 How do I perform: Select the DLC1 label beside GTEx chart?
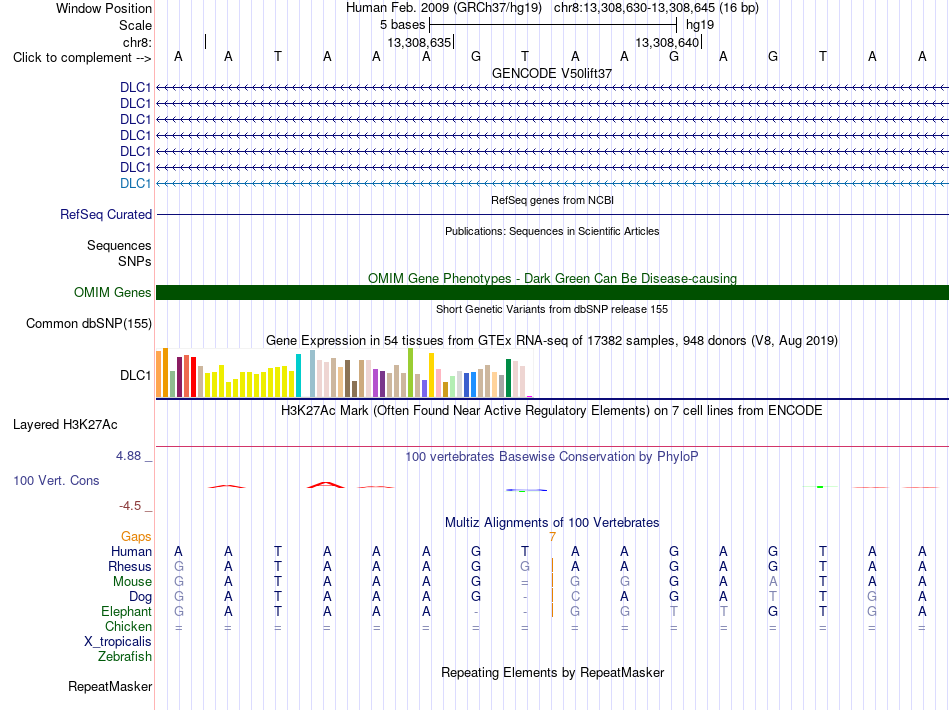click(135, 376)
